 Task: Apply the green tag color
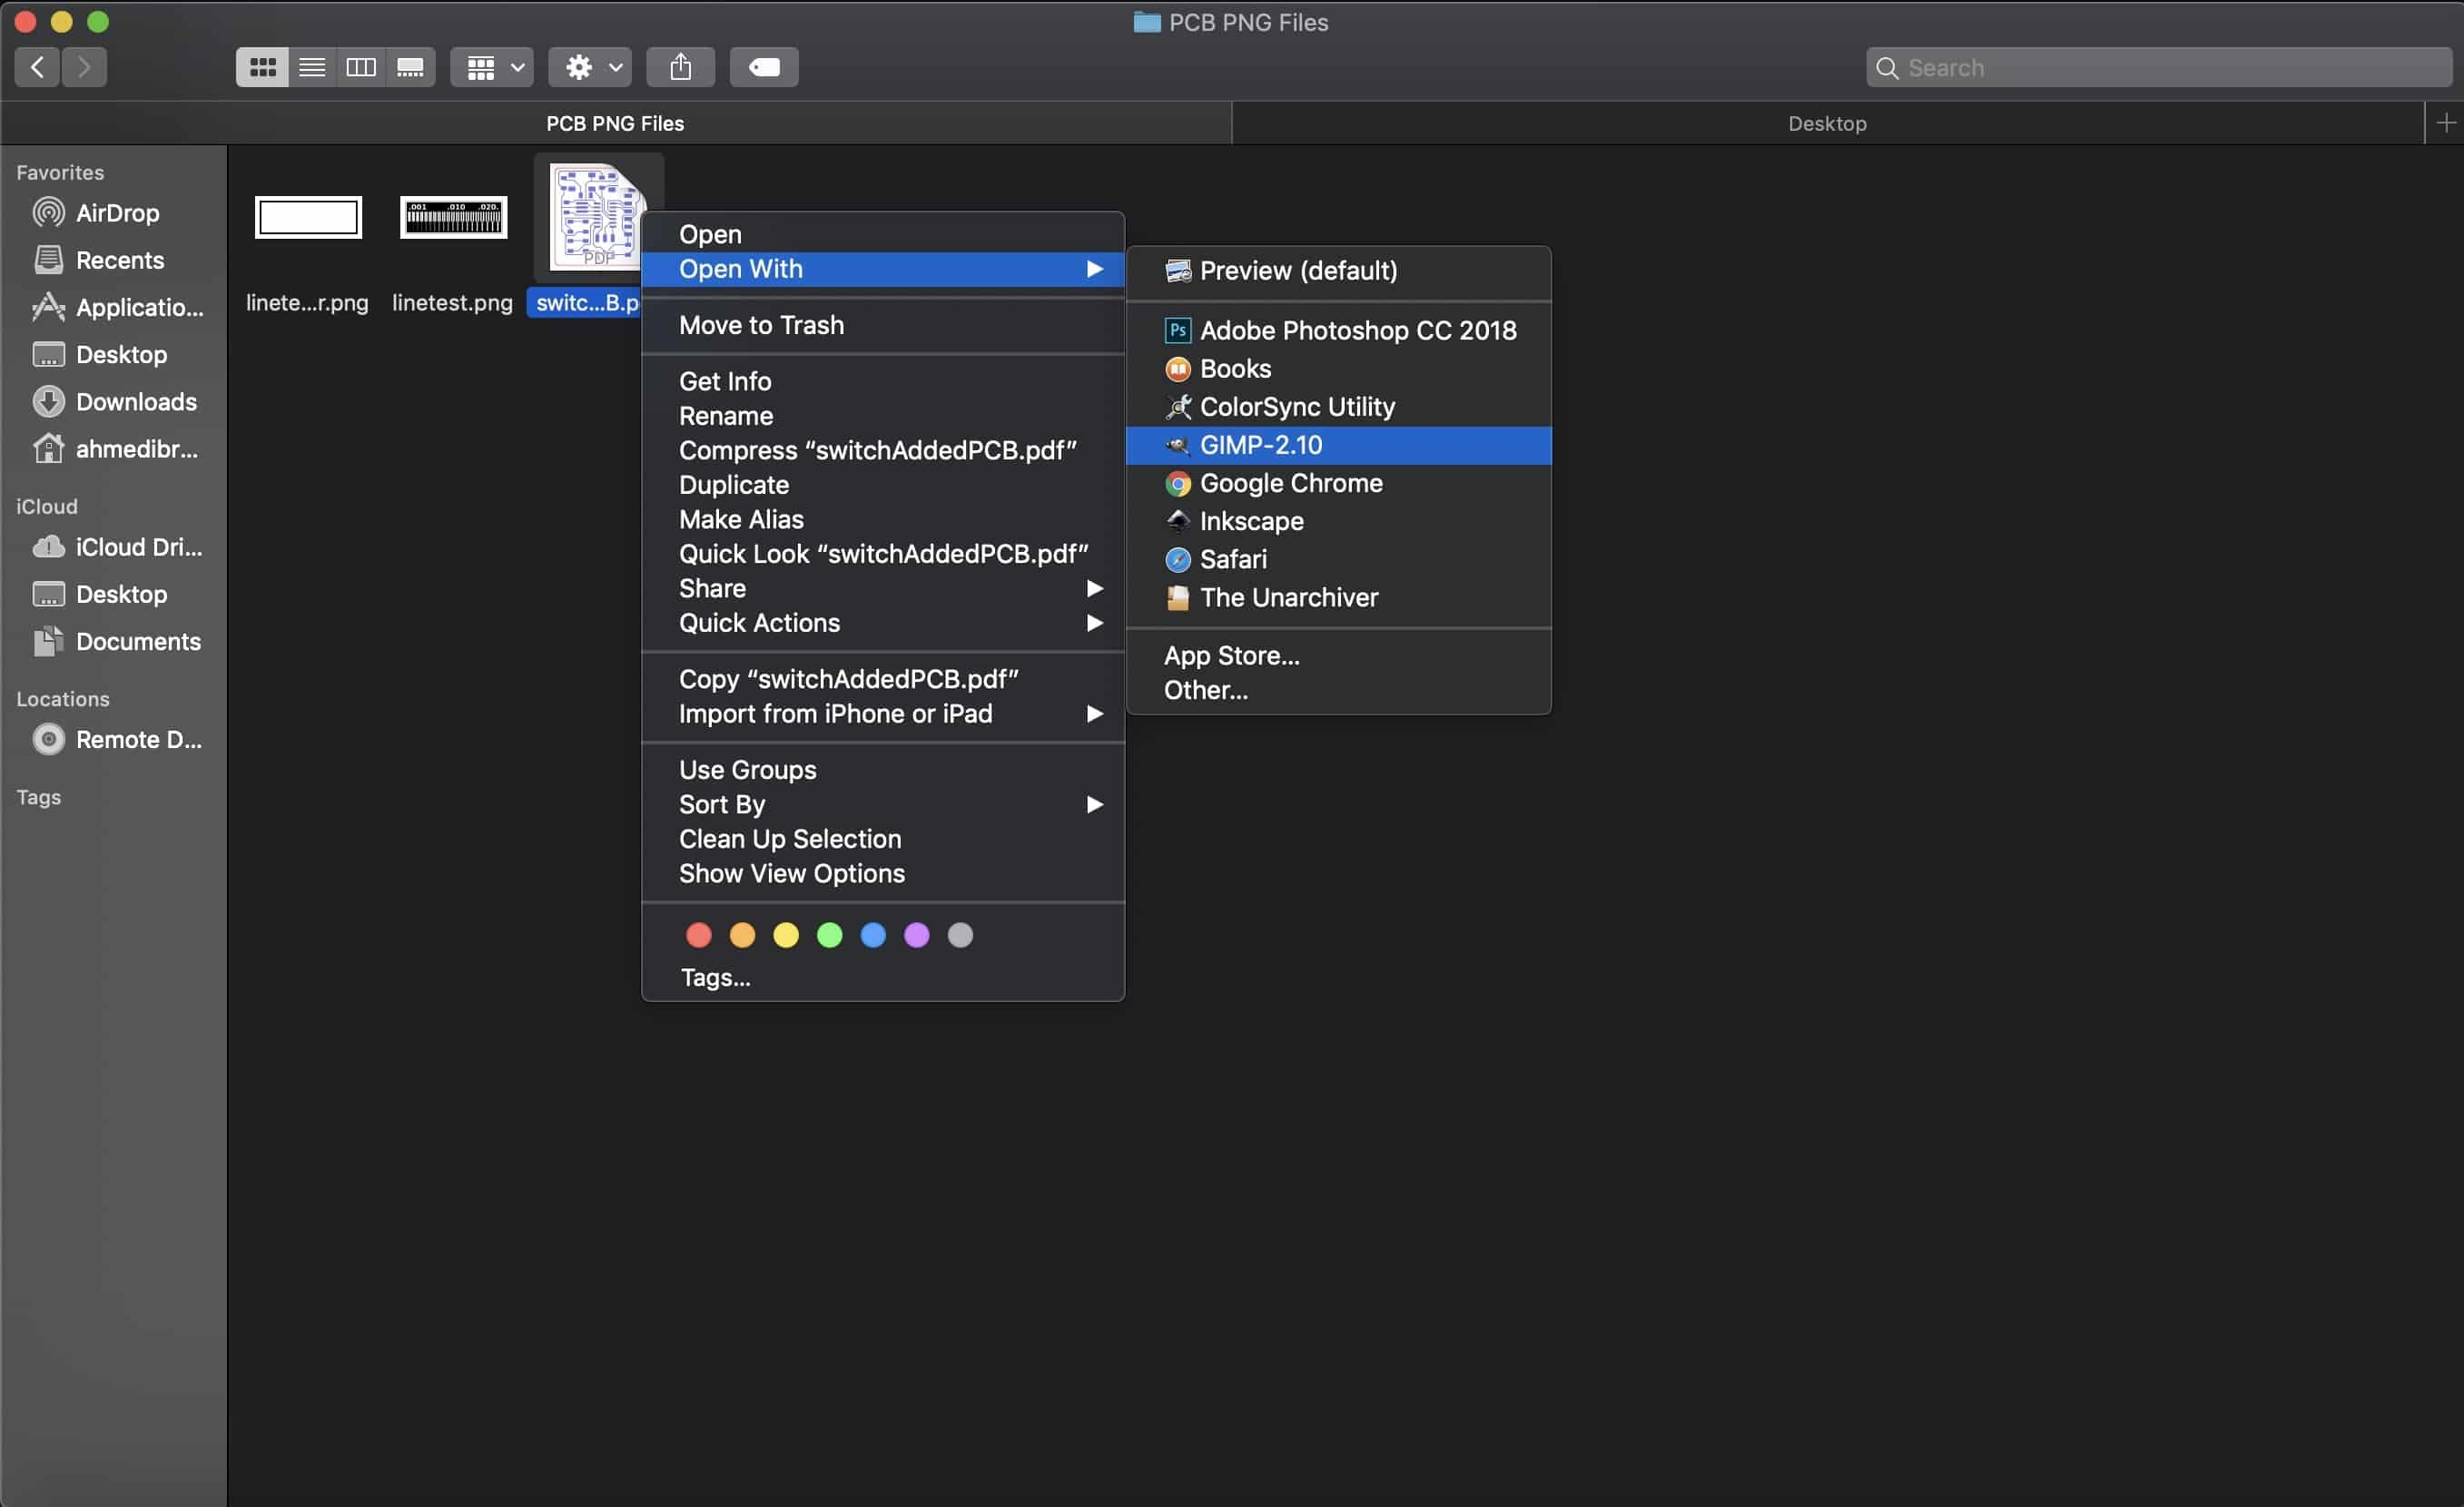(x=829, y=934)
